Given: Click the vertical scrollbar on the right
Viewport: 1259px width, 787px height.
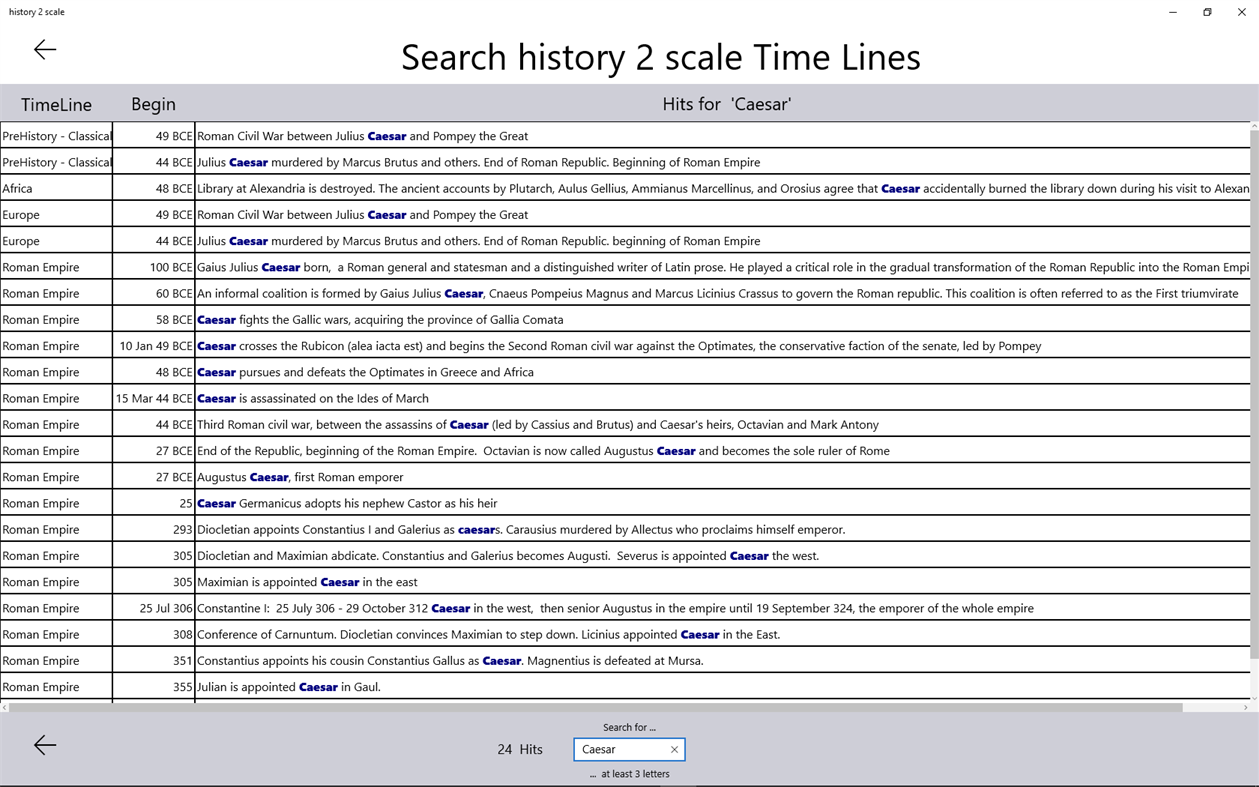Looking at the screenshot, I should pos(1252,400).
